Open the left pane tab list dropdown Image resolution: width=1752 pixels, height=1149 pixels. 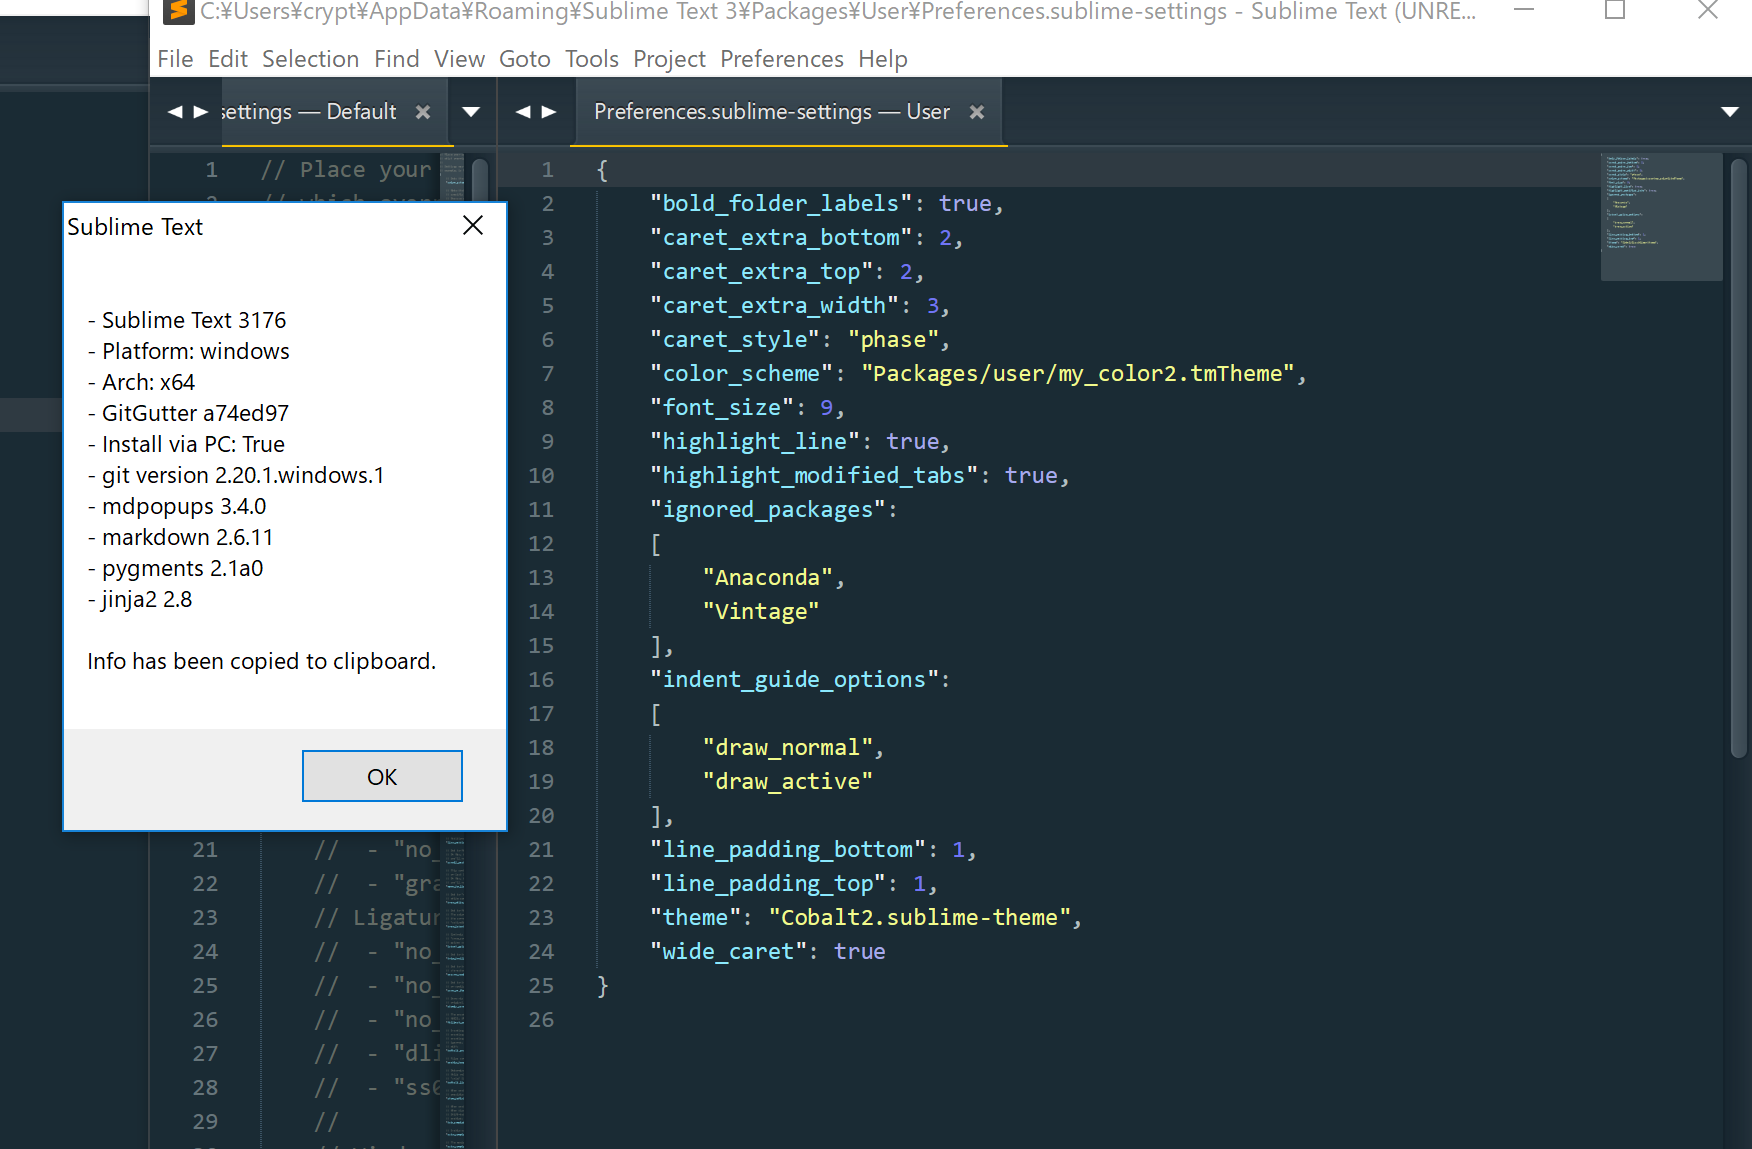pyautogui.click(x=471, y=112)
